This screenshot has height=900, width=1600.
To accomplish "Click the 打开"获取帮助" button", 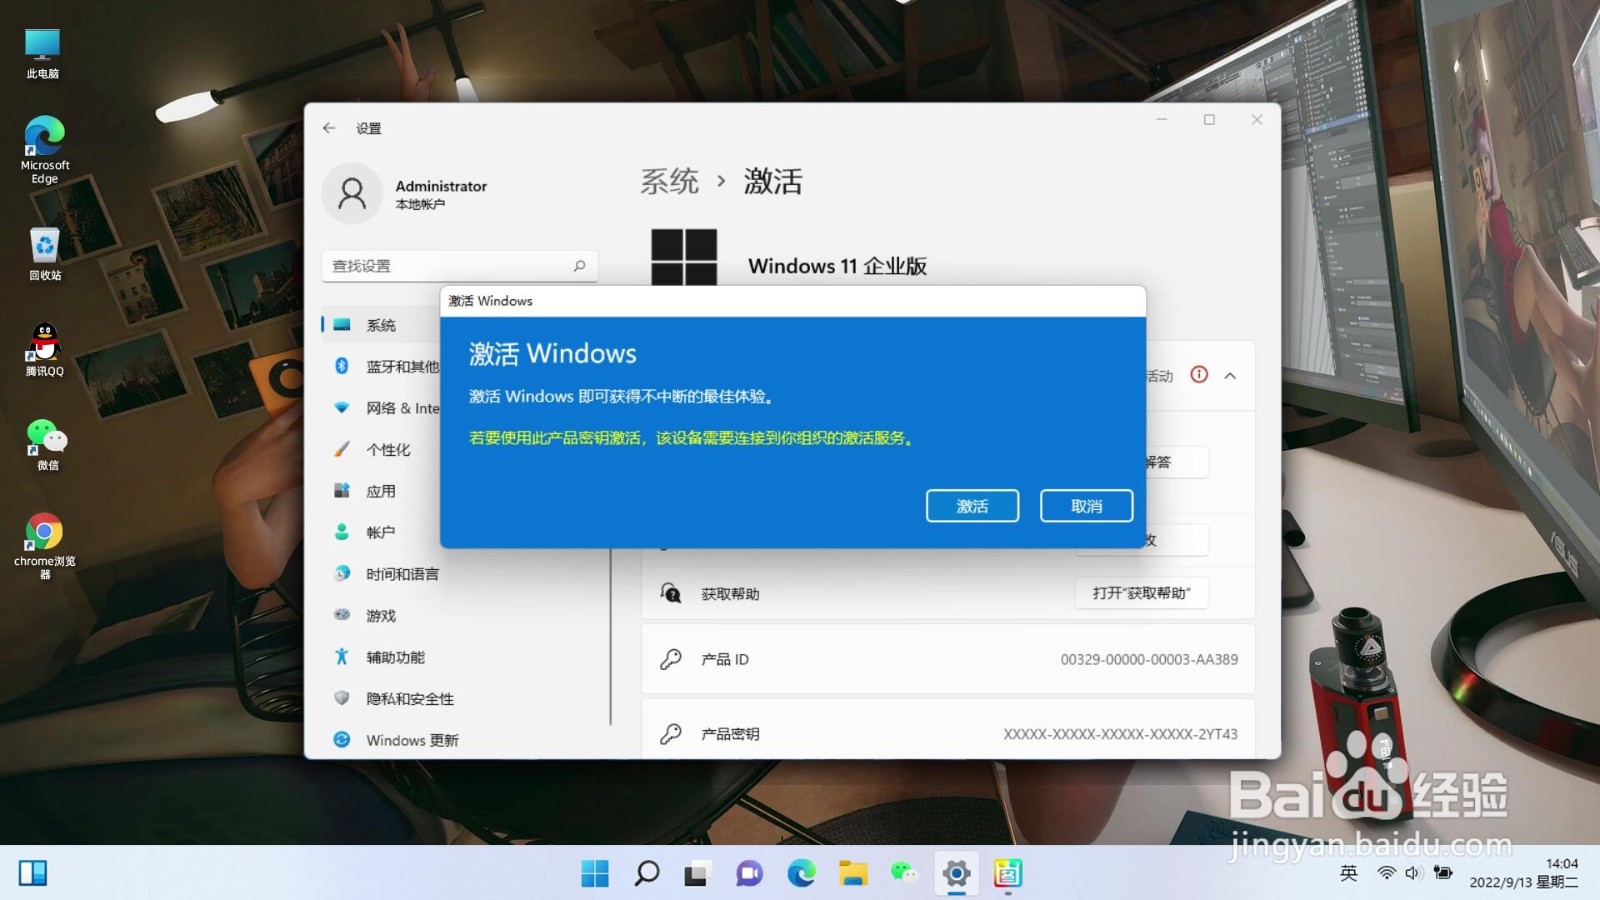I will pos(1142,593).
